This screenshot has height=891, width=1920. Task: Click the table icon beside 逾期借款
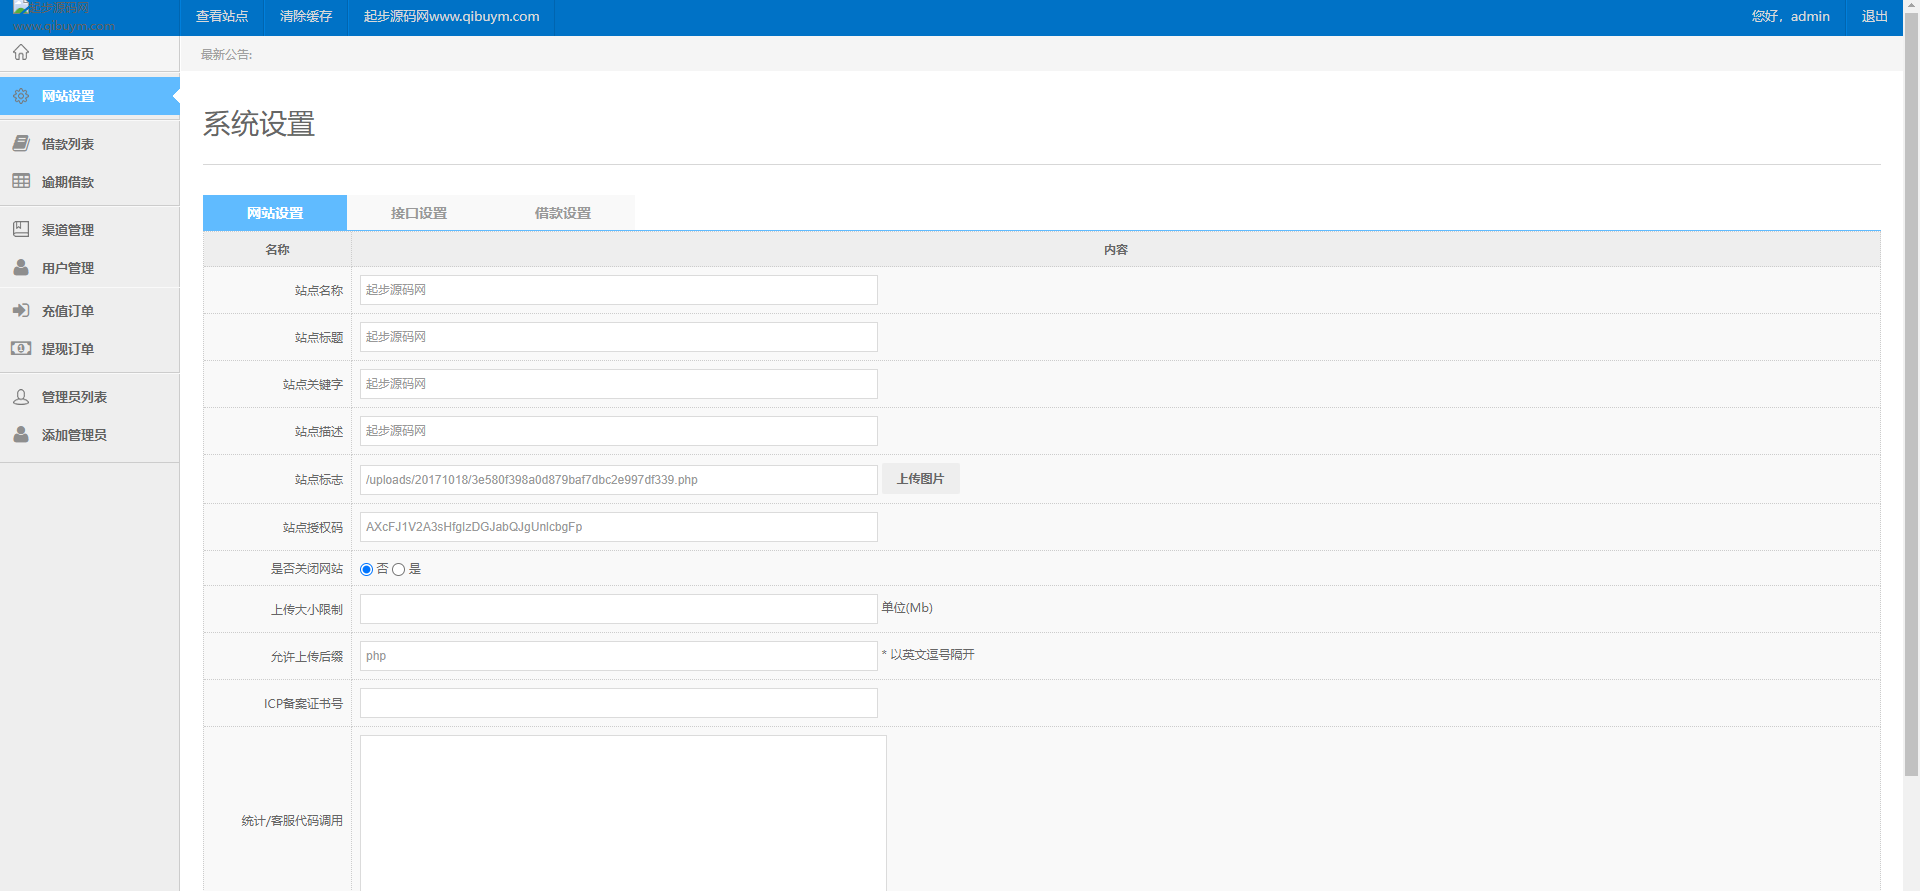(21, 181)
